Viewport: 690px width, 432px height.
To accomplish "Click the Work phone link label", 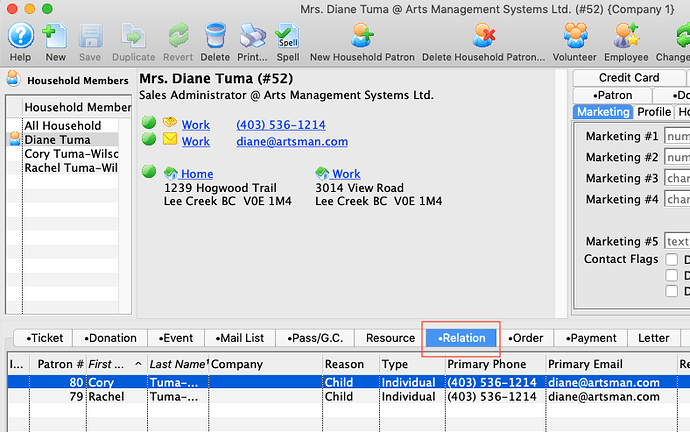I will [x=196, y=125].
